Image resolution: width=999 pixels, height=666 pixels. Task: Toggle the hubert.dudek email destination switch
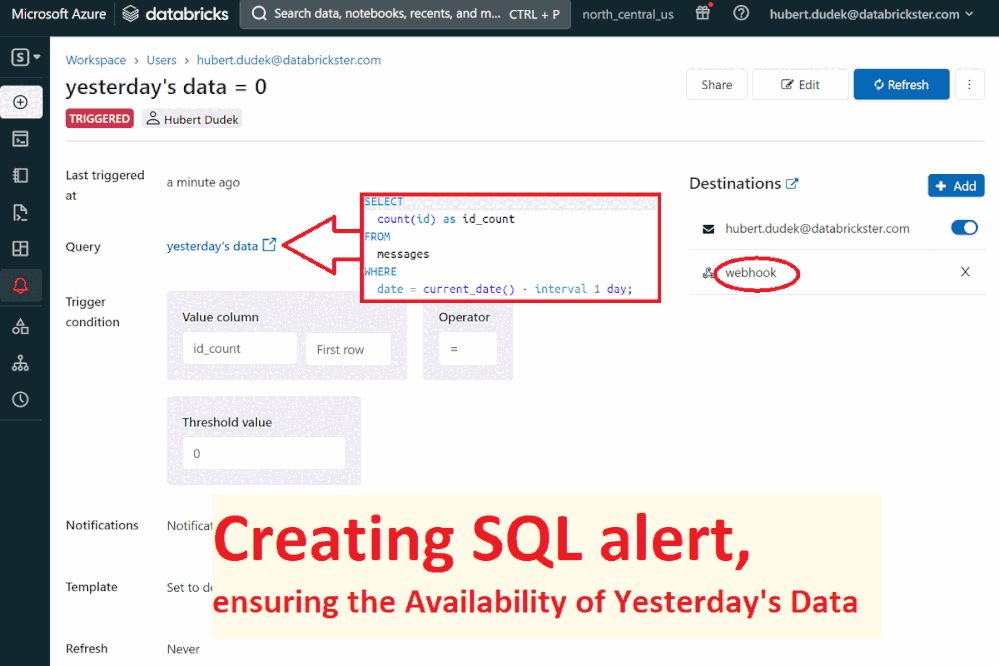tap(964, 228)
